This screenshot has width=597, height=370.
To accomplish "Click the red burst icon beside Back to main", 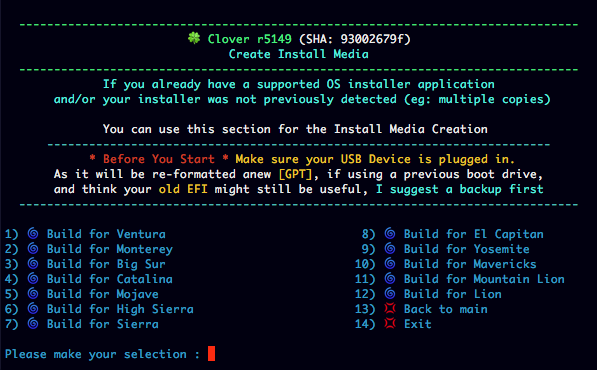I will (x=390, y=308).
